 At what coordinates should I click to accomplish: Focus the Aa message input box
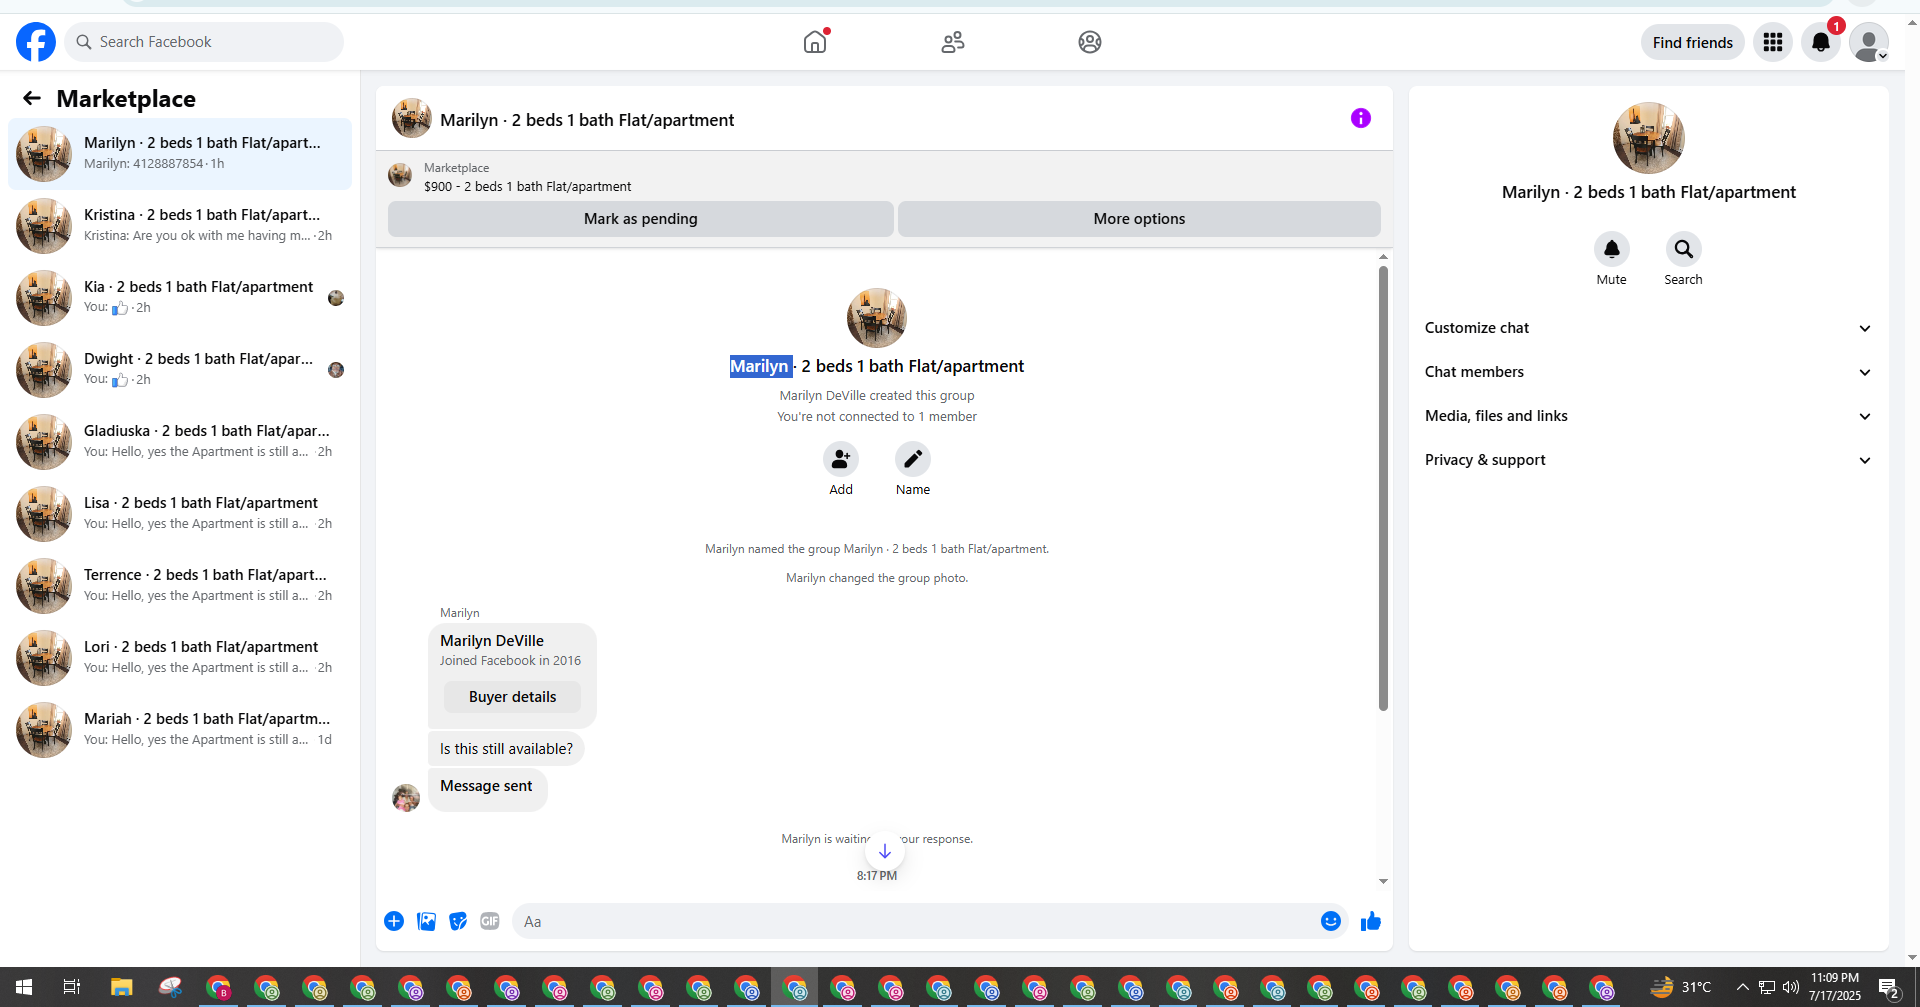[x=915, y=921]
